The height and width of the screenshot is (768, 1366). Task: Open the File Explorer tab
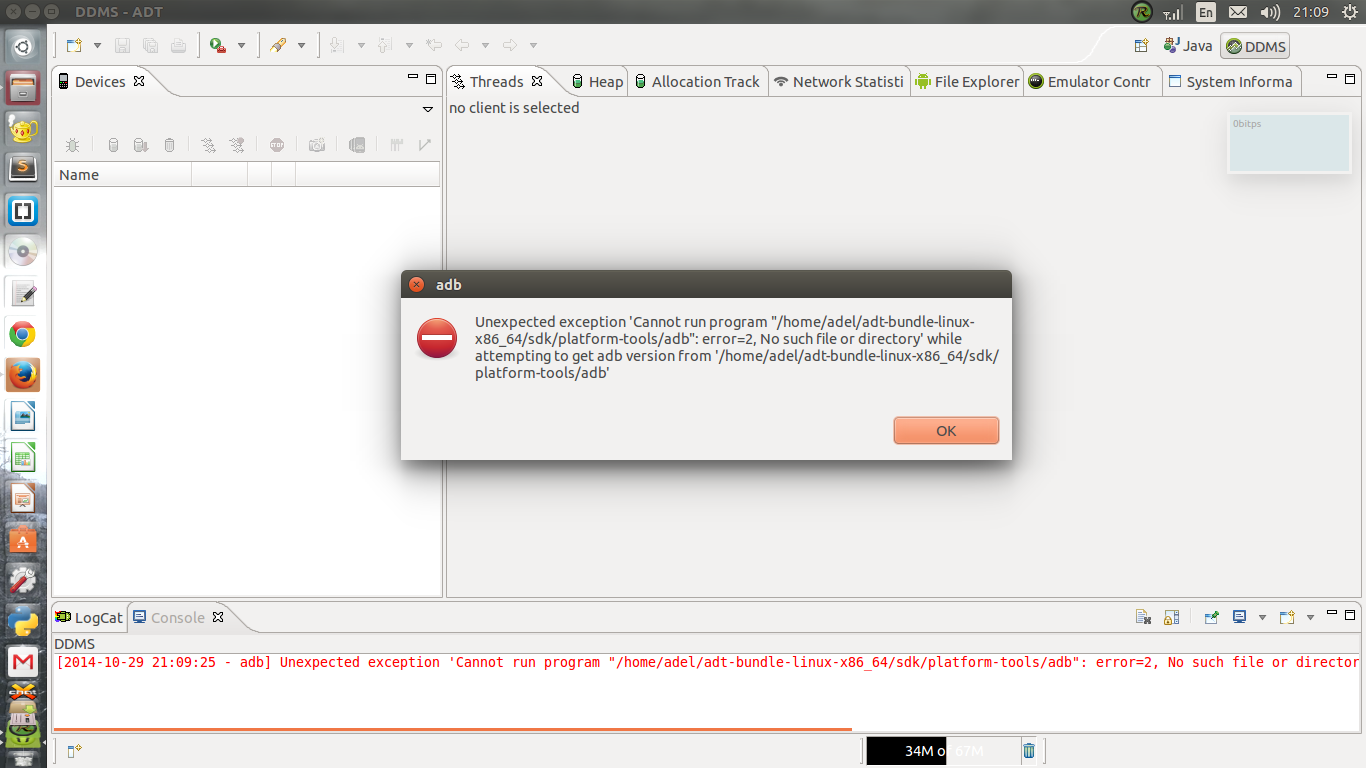pyautogui.click(x=967, y=82)
